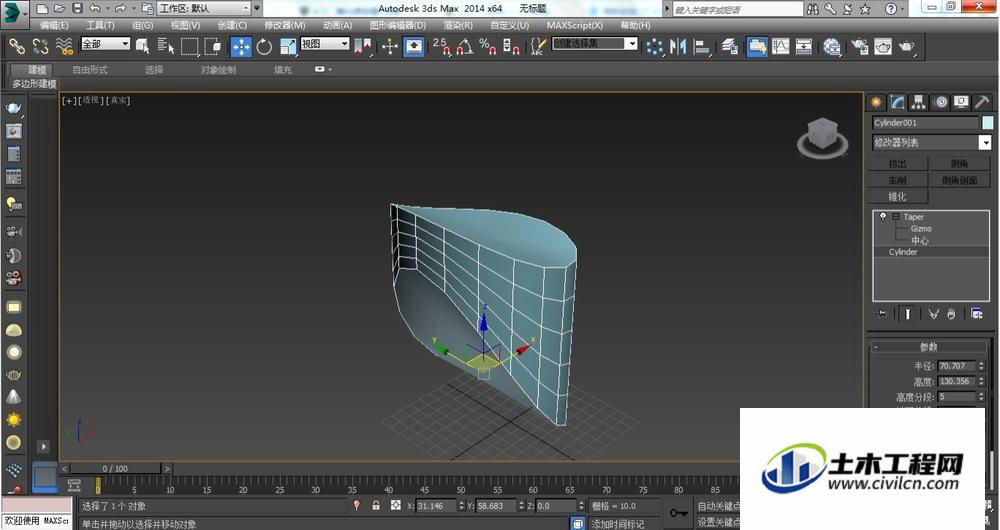Open the Schematic View
The width and height of the screenshot is (1000, 530).
coord(804,46)
